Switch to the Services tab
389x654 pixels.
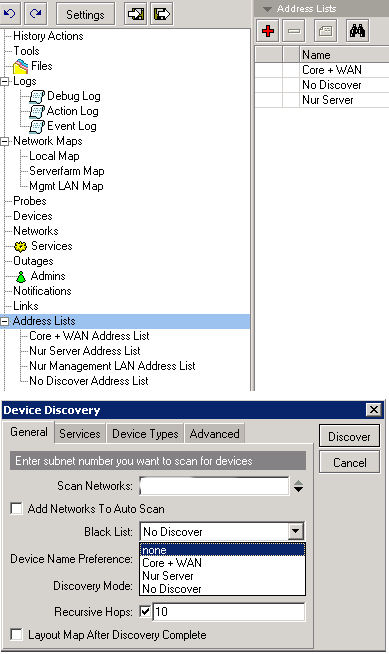pyautogui.click(x=80, y=434)
